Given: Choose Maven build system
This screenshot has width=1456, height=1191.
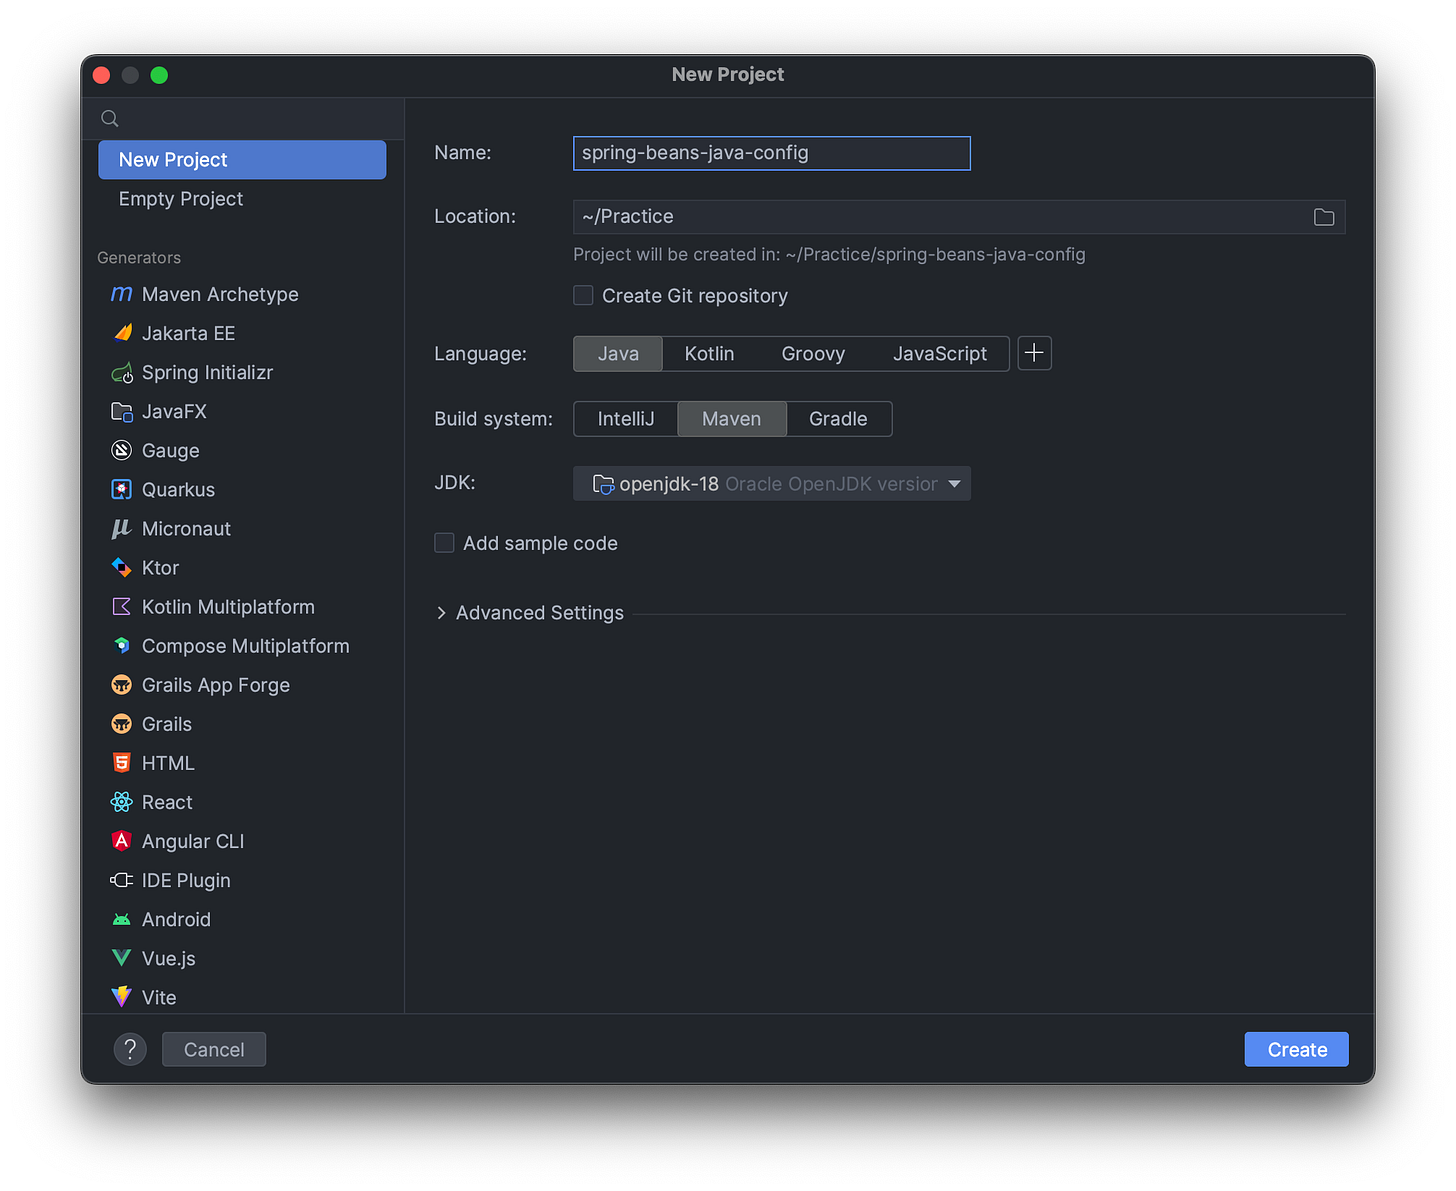Looking at the screenshot, I should tap(732, 419).
